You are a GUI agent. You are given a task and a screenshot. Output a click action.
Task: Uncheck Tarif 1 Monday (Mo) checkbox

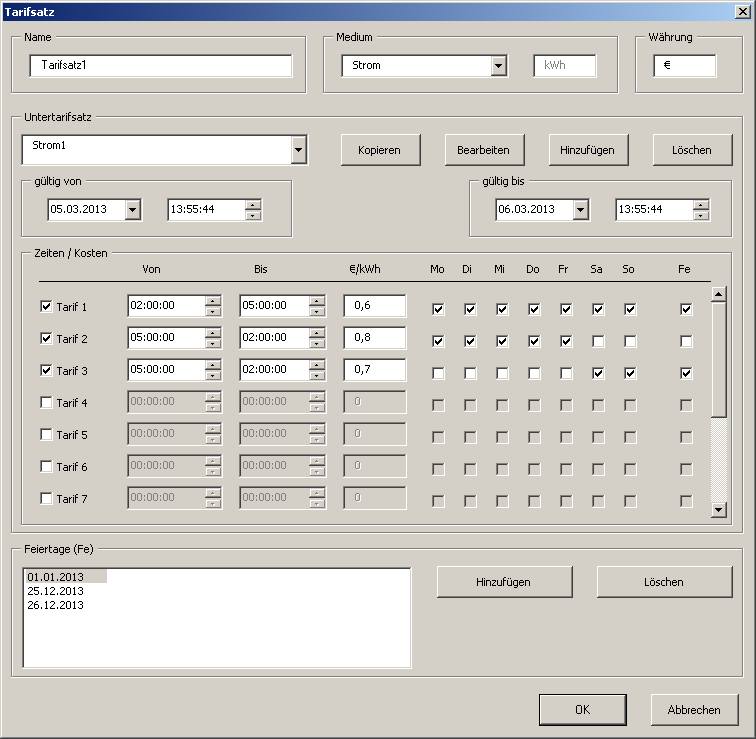tap(438, 309)
